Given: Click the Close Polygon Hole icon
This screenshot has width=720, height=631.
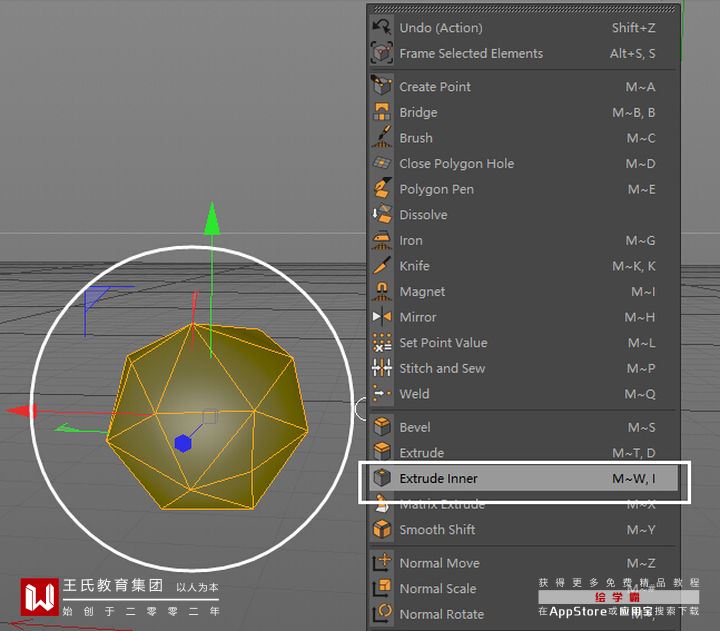Looking at the screenshot, I should 382,163.
